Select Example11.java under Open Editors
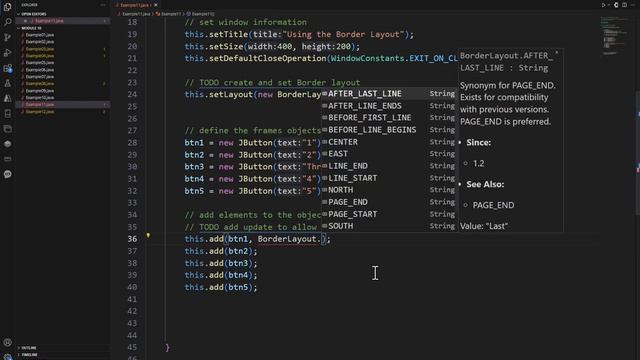The width and height of the screenshot is (640, 360). 62,21
